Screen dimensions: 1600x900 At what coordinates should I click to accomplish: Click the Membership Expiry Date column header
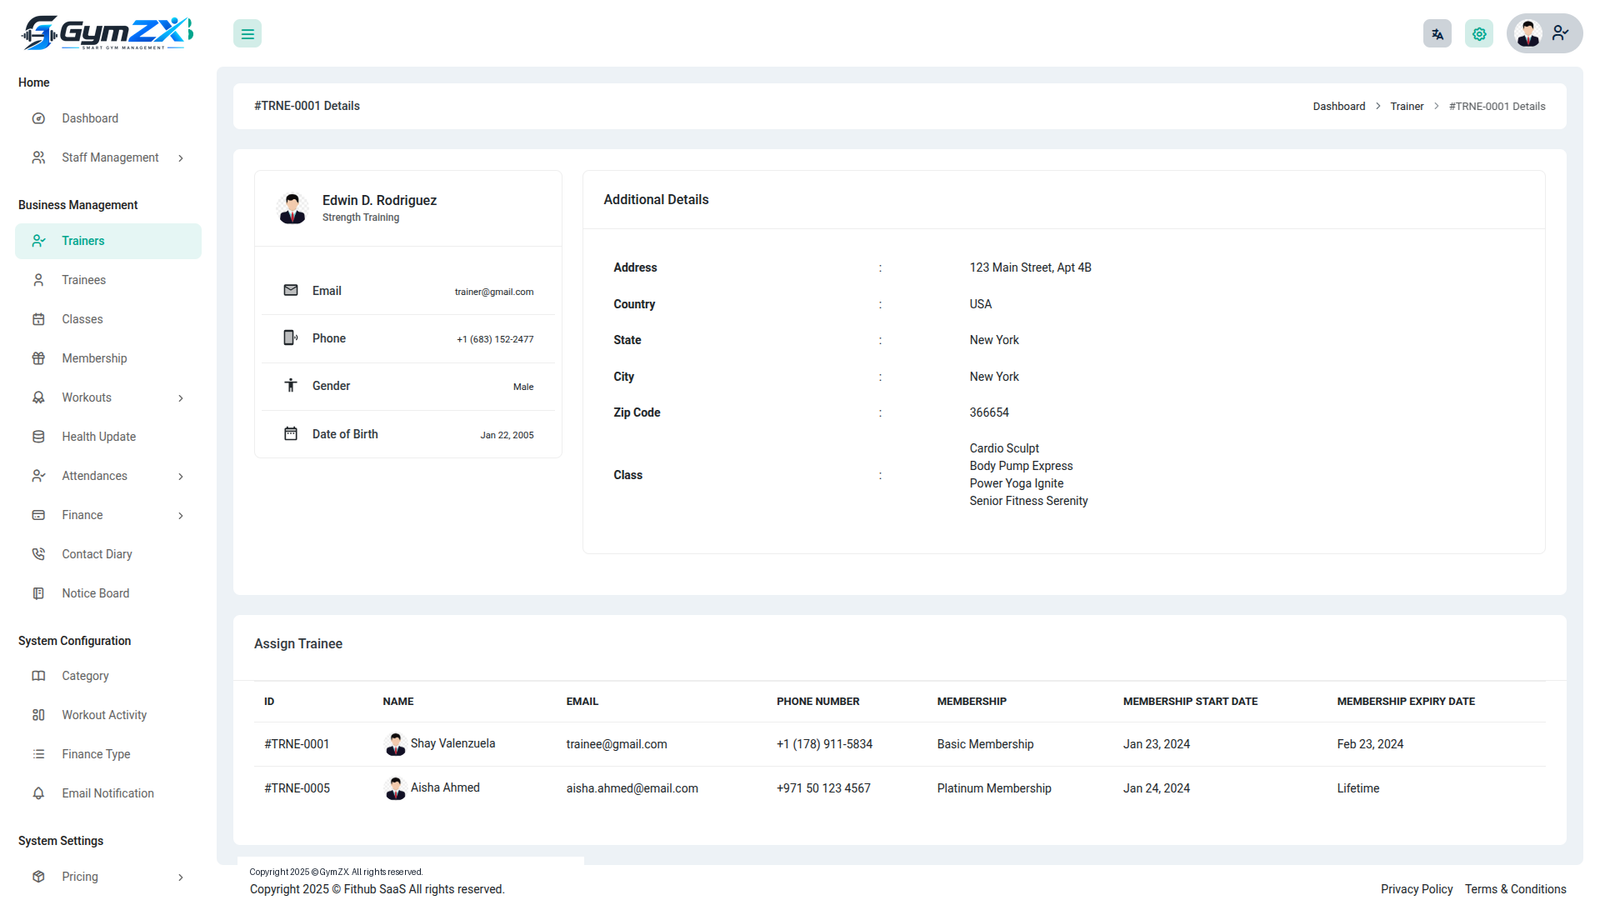pos(1405,702)
